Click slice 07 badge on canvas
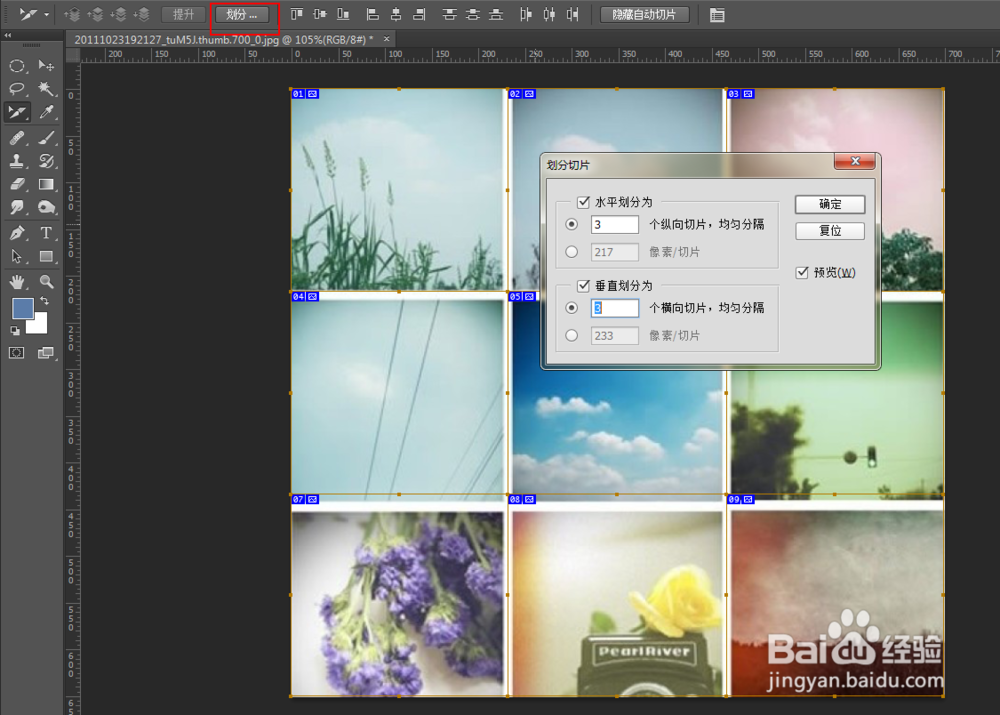This screenshot has height=715, width=1000. point(305,499)
